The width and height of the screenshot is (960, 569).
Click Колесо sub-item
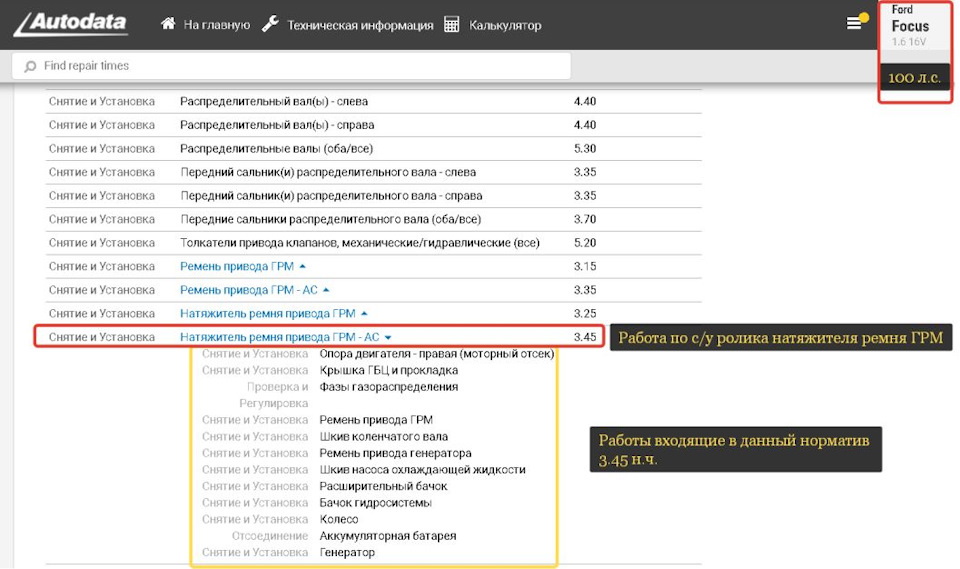[339, 519]
